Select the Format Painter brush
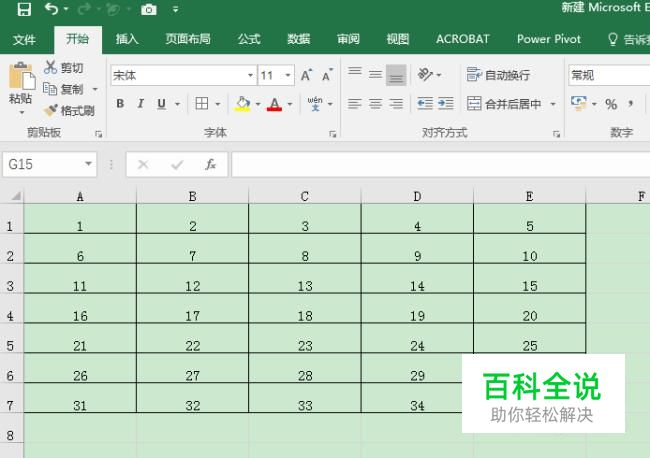Viewport: 650px width, 458px height. point(69,111)
